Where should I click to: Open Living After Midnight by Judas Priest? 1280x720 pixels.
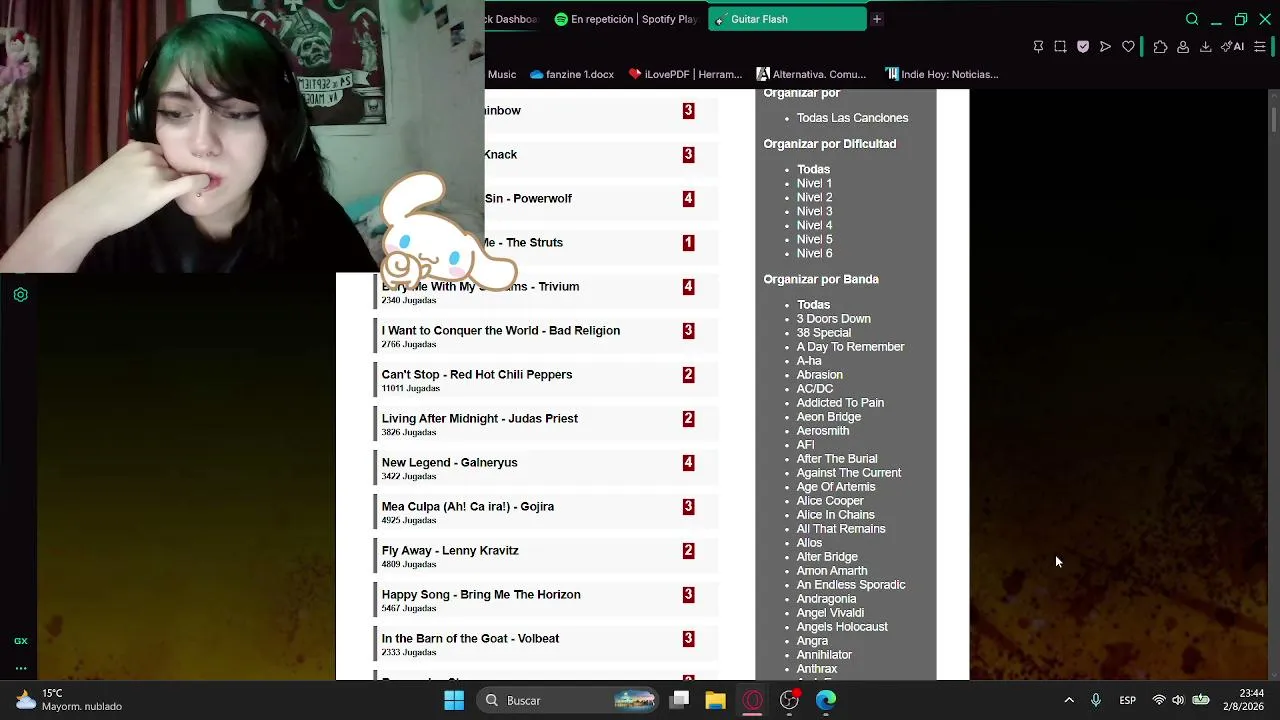click(x=480, y=419)
